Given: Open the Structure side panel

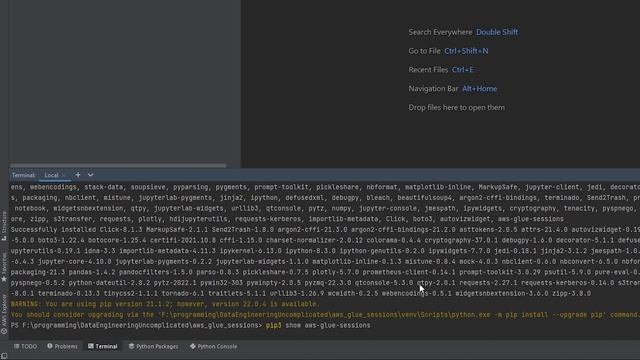Looking at the screenshot, I should (4, 225).
